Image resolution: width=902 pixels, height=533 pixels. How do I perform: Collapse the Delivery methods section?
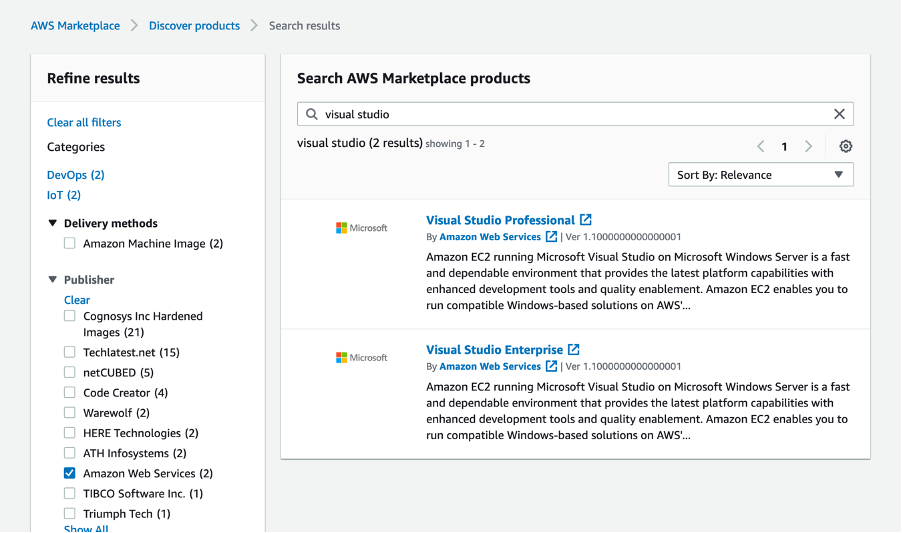(53, 223)
